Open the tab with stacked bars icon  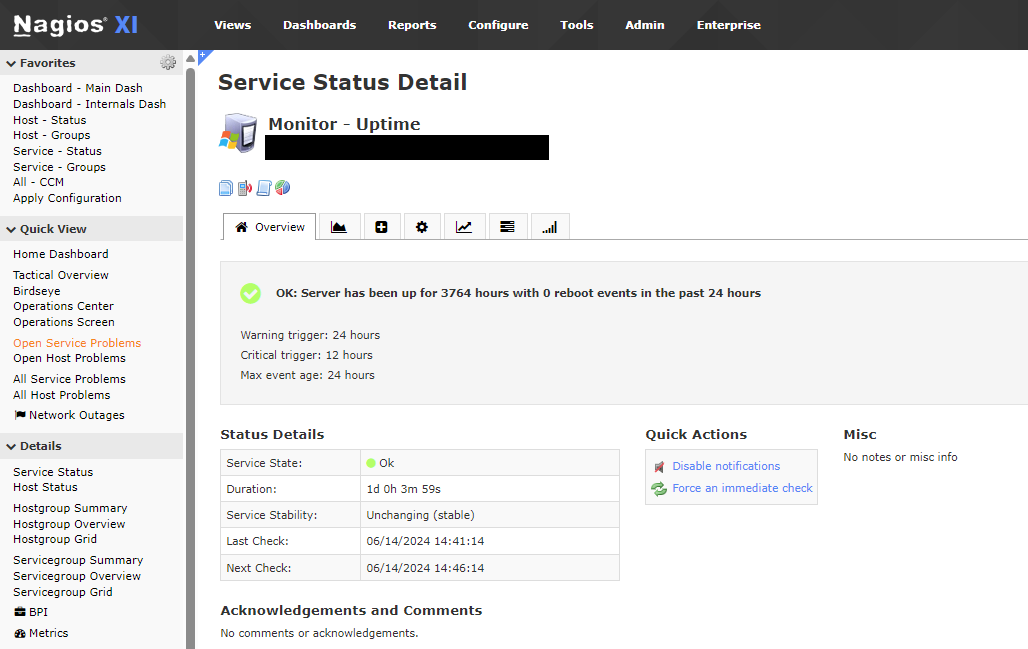(x=507, y=227)
